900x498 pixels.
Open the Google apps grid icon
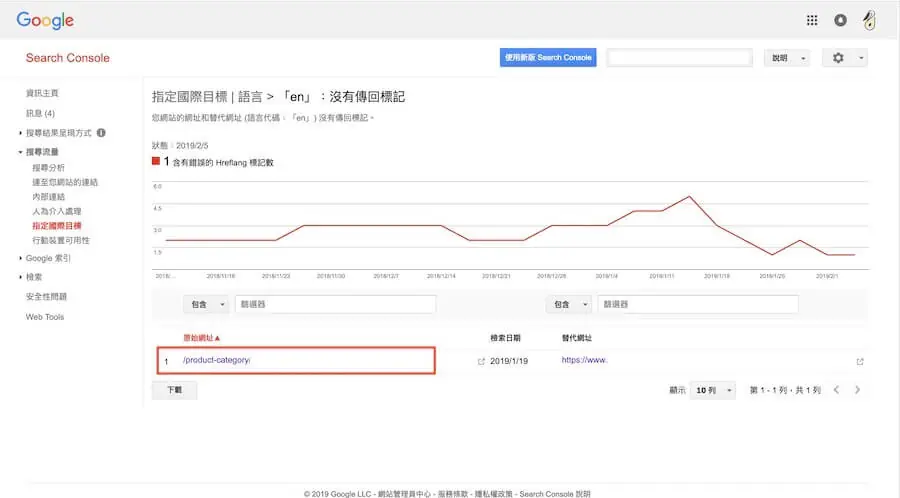812,21
